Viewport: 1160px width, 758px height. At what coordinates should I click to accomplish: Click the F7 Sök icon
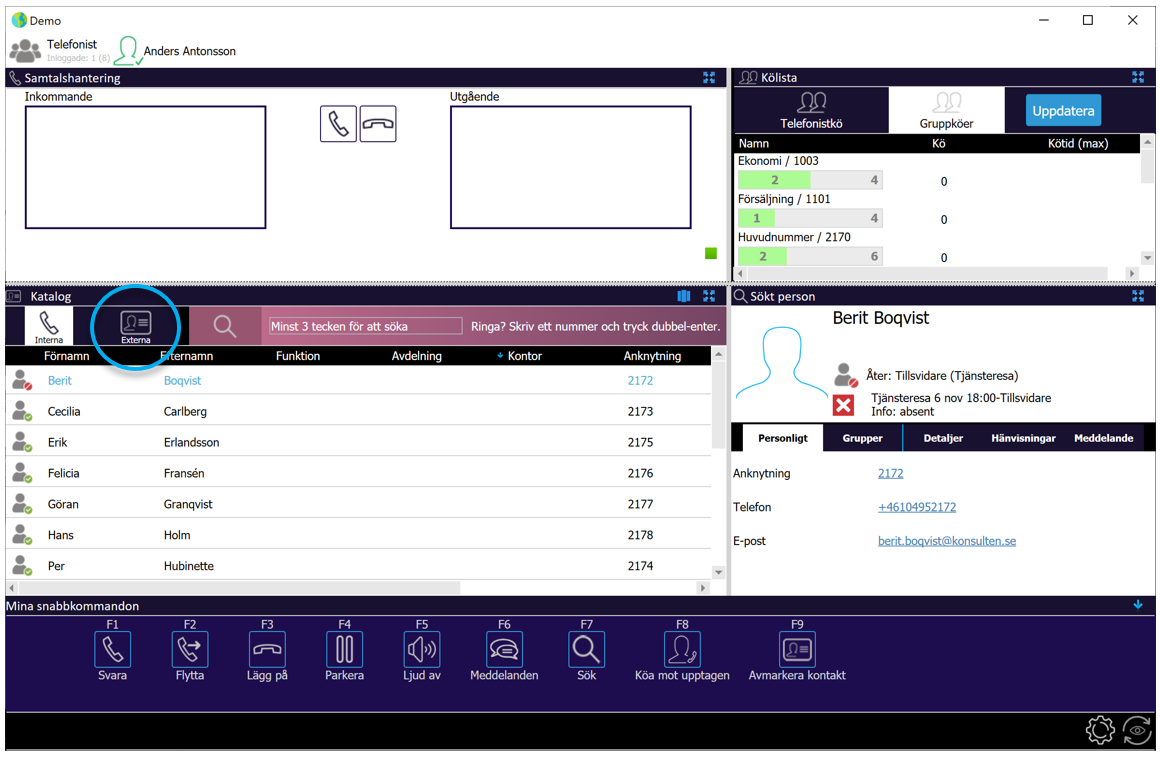[587, 649]
